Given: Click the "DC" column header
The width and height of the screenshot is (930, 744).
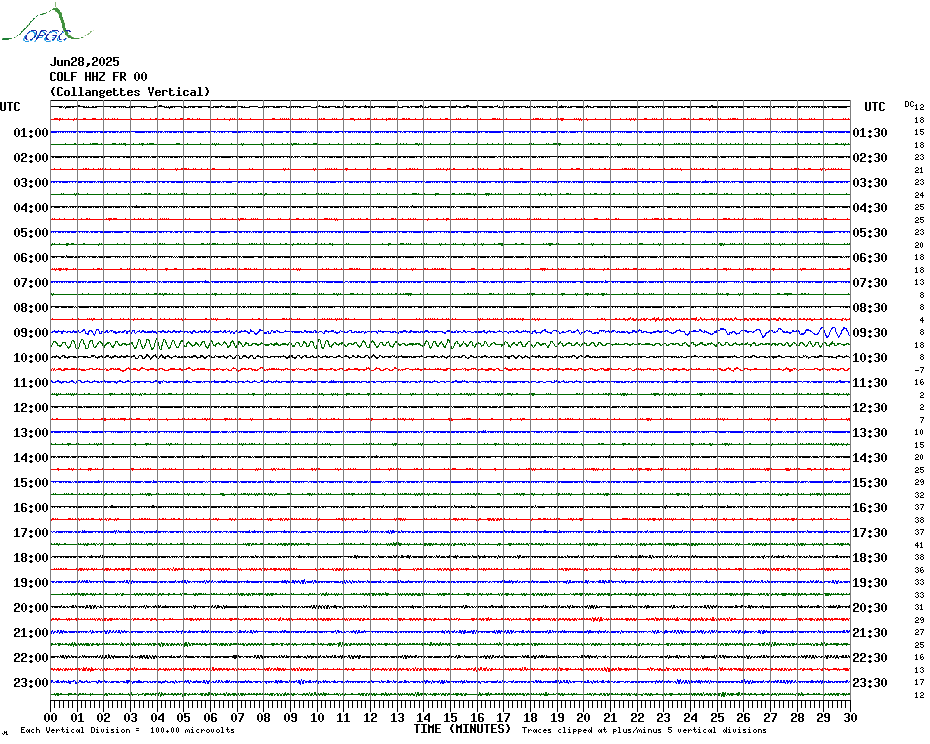Looking at the screenshot, I should point(909,104).
